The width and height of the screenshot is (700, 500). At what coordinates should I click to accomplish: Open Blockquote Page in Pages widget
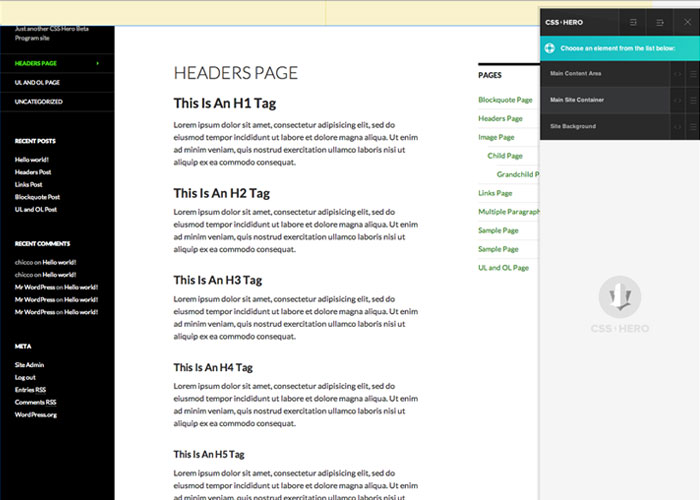[x=505, y=100]
